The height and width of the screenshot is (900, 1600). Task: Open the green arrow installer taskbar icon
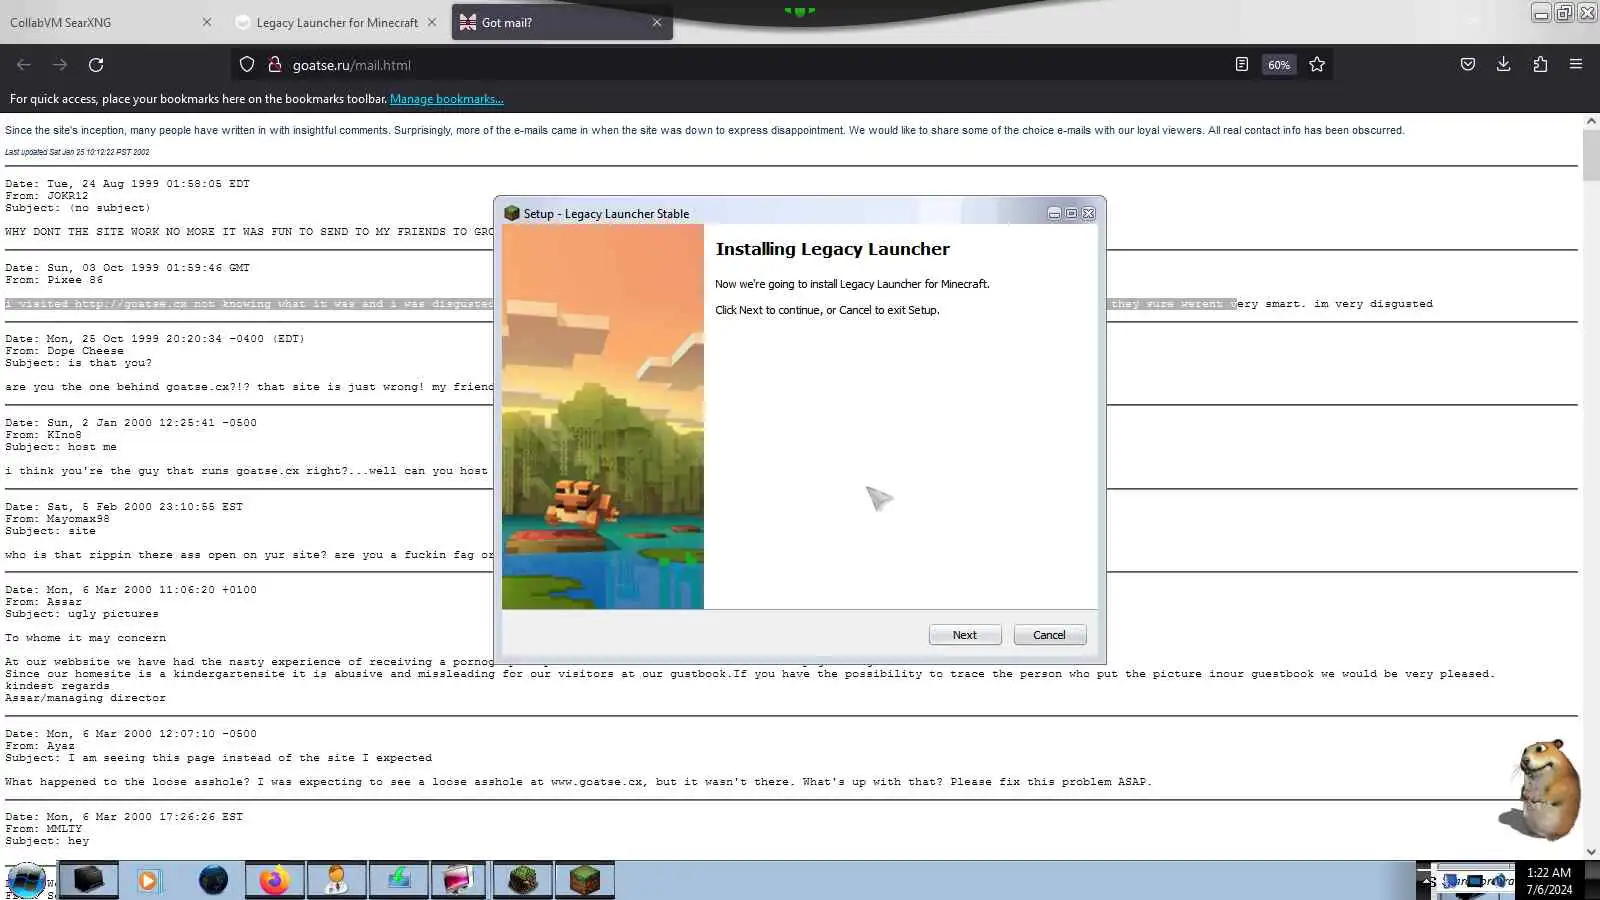click(399, 880)
